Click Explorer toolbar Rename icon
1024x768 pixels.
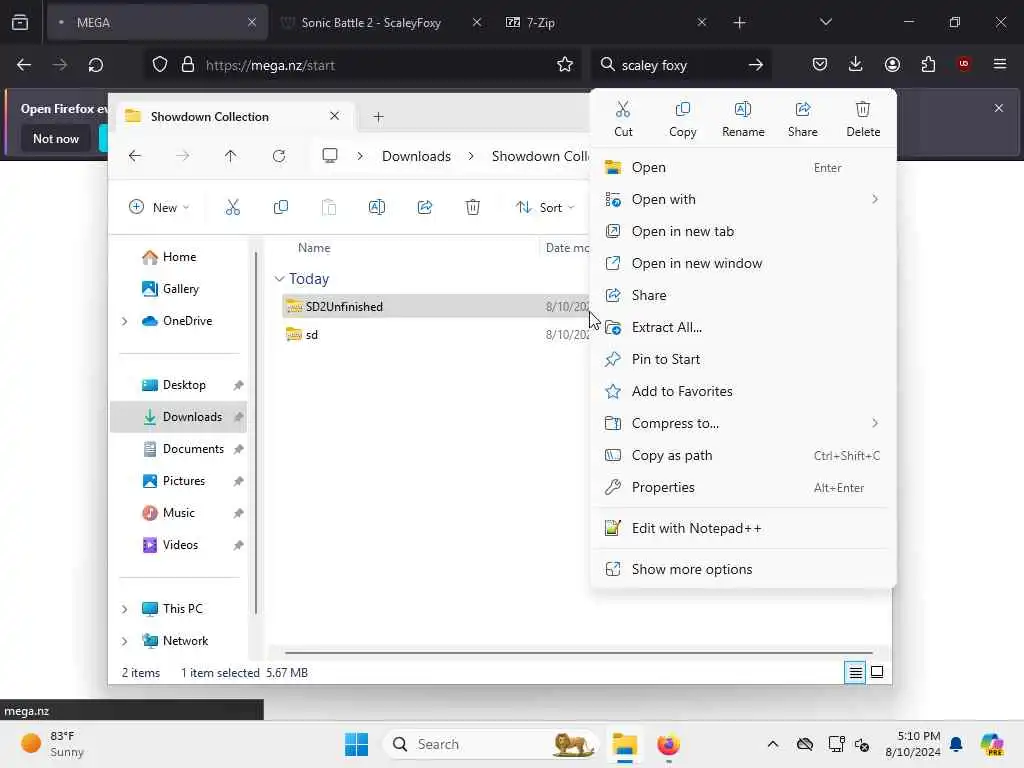tap(377, 208)
